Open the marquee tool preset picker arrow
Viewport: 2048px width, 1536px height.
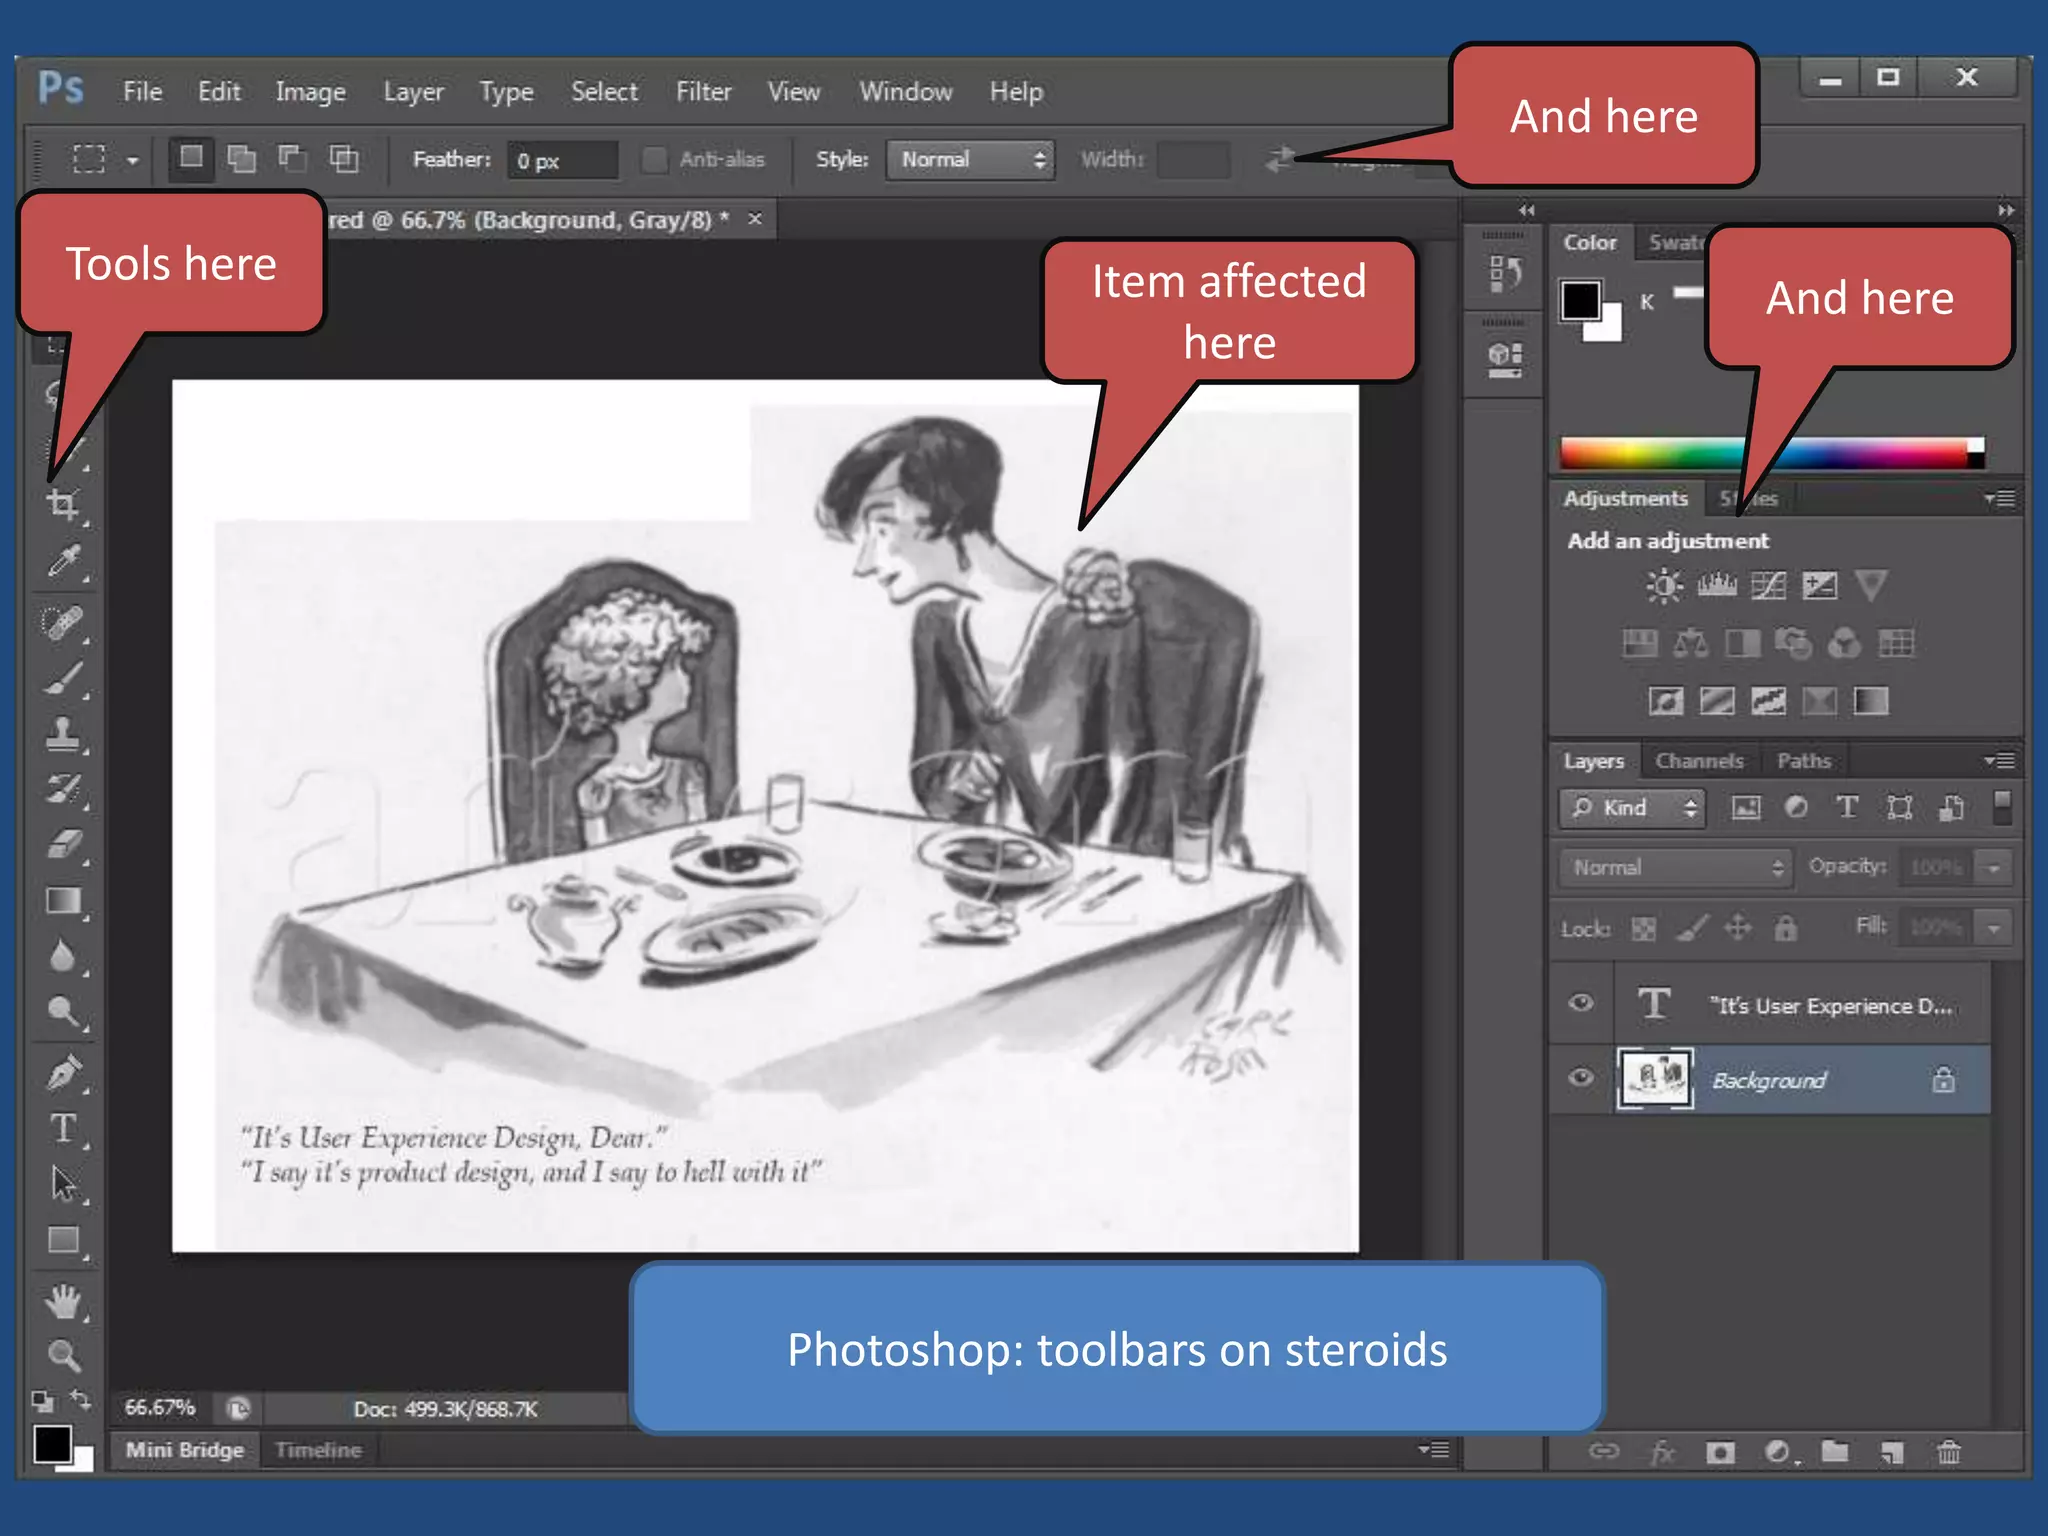pos(132,160)
